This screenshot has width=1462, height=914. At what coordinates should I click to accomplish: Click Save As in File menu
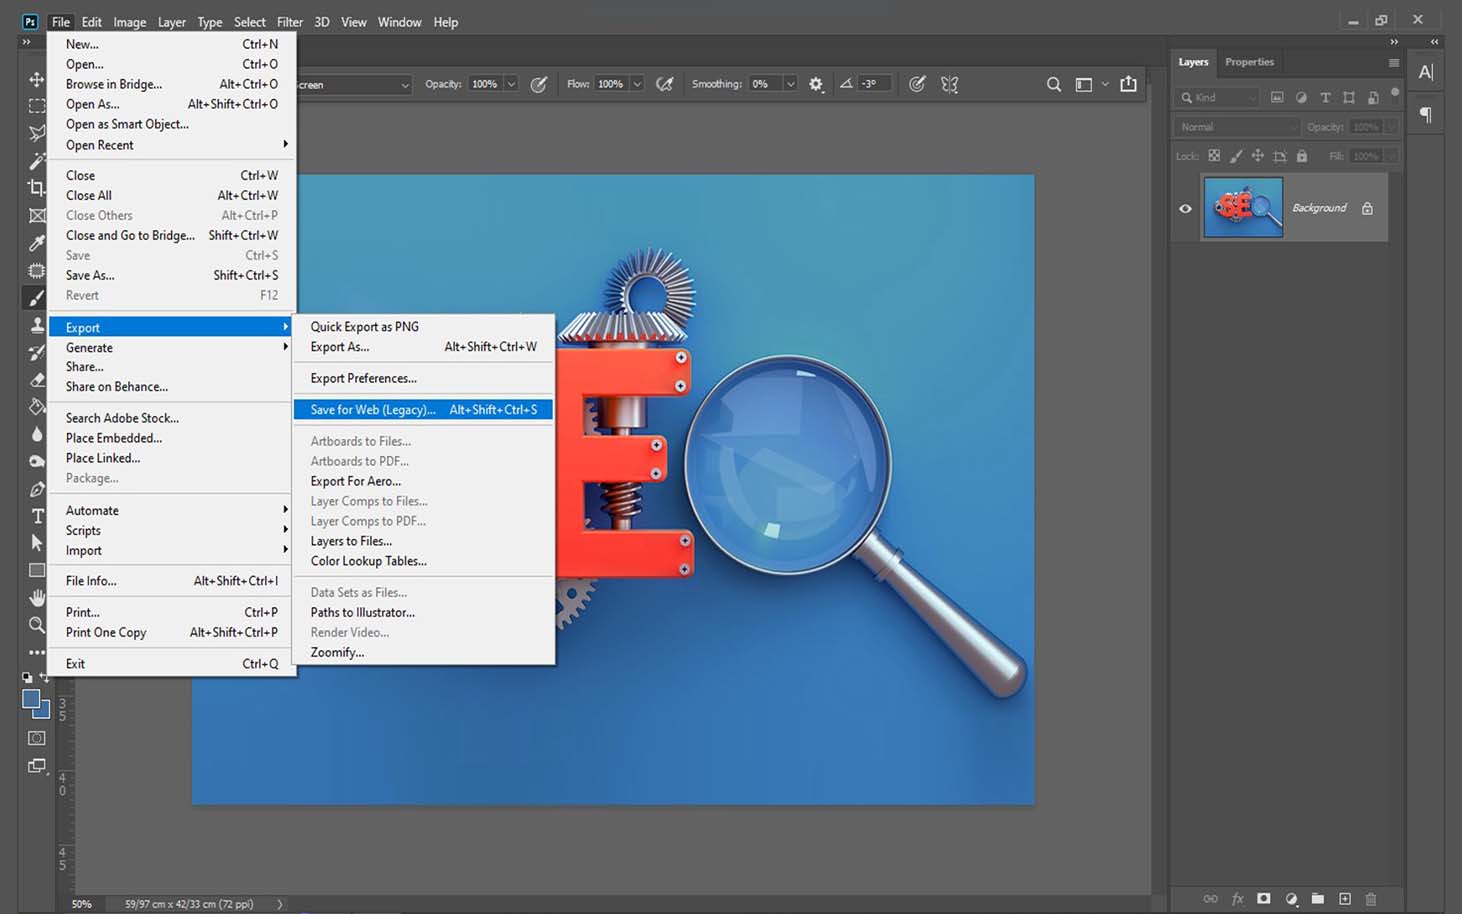point(172,275)
